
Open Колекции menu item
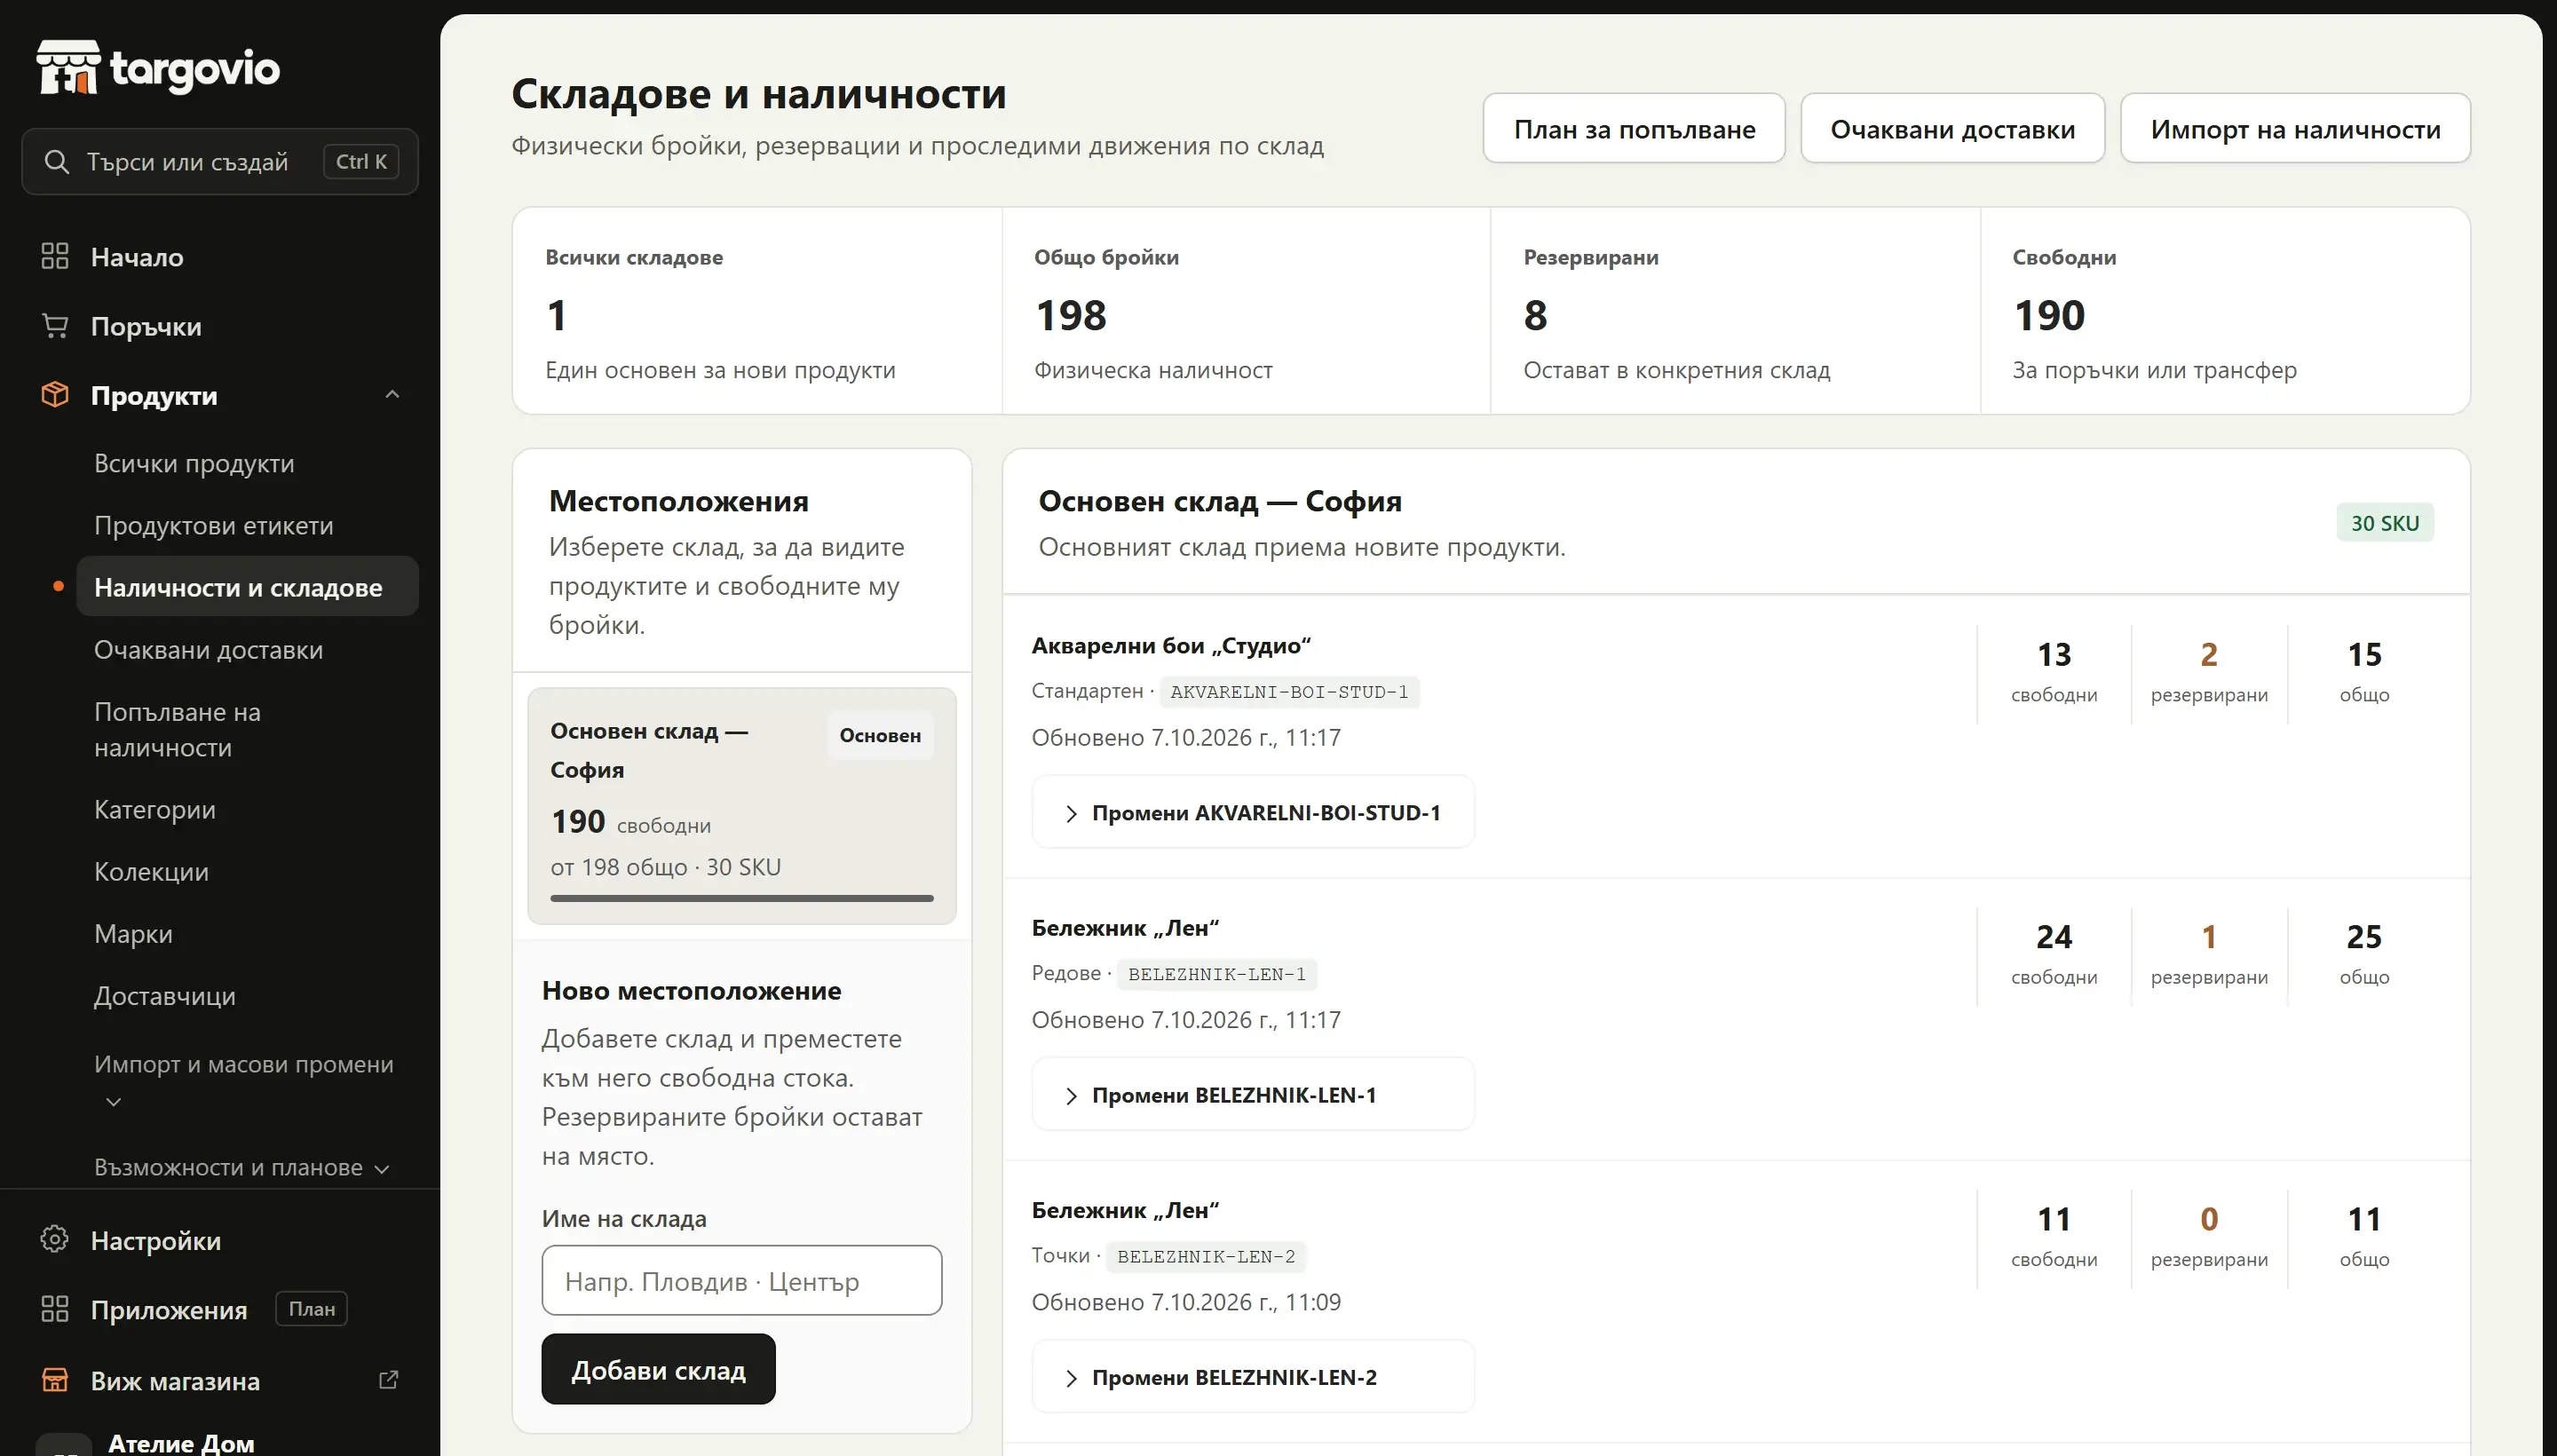[x=151, y=871]
